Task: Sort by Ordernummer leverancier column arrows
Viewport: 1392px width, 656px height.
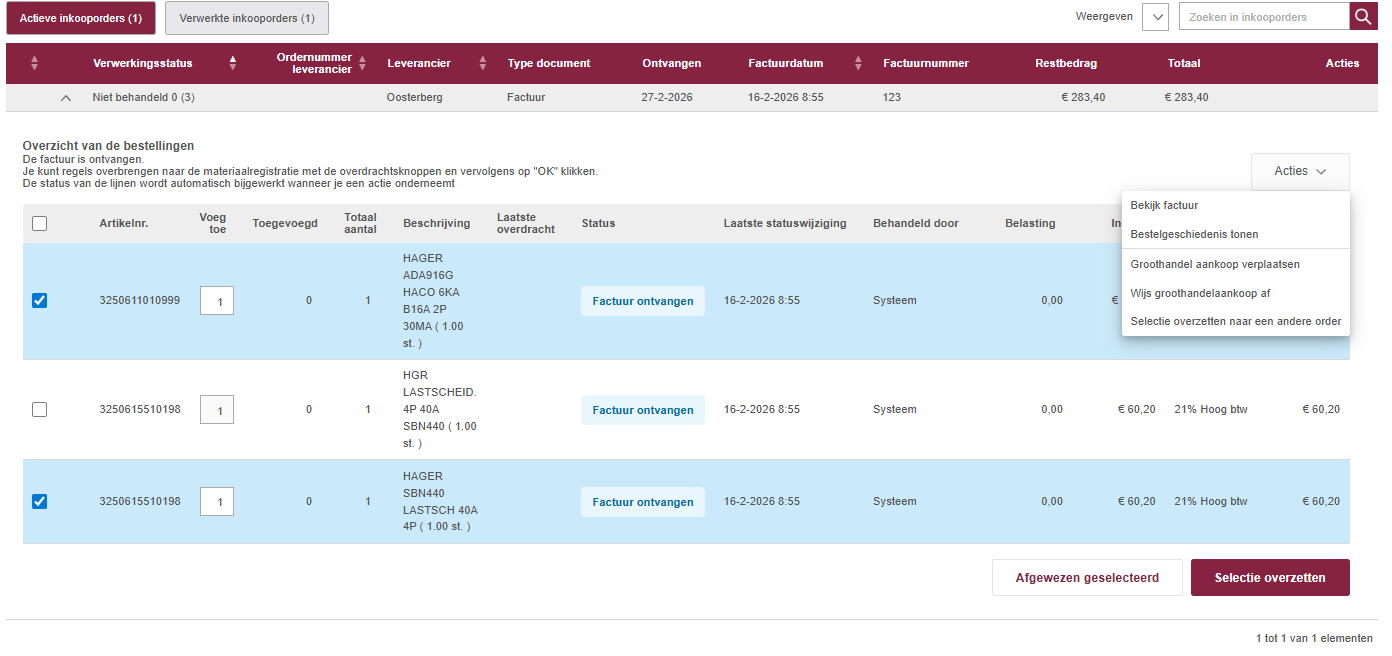Action: click(x=363, y=63)
